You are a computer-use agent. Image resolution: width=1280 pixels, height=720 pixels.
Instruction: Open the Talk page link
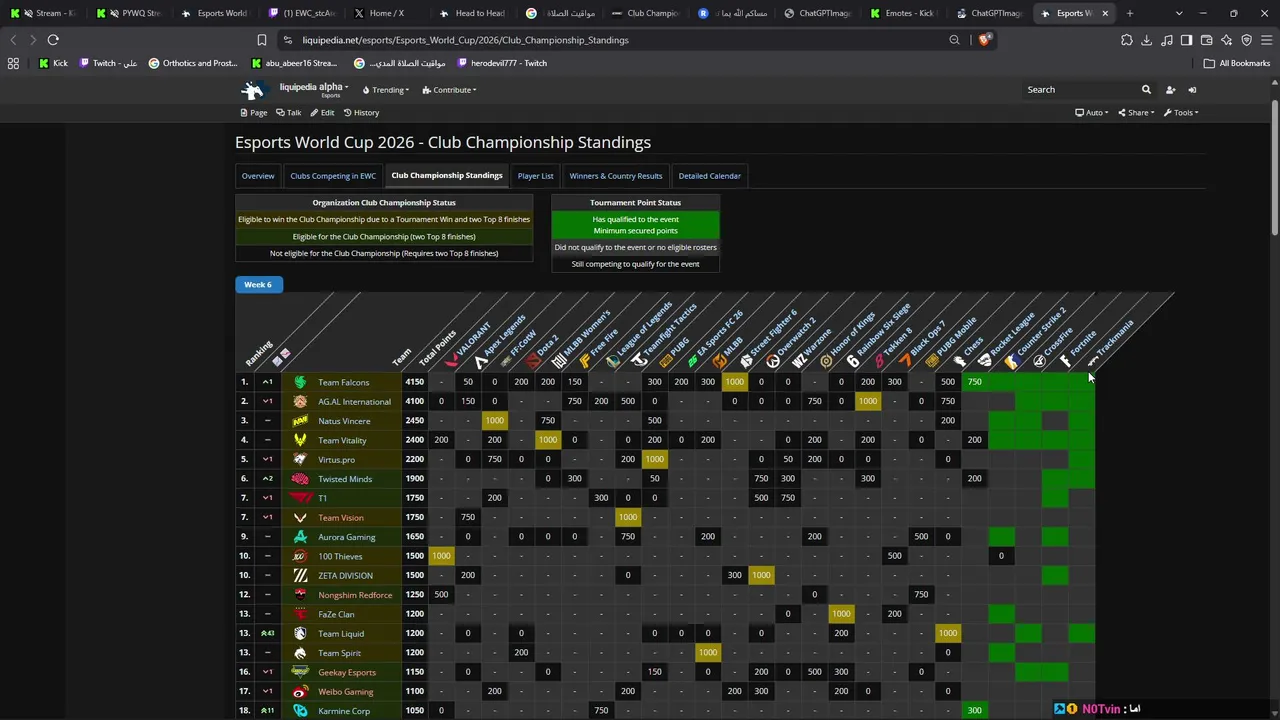pyautogui.click(x=289, y=113)
